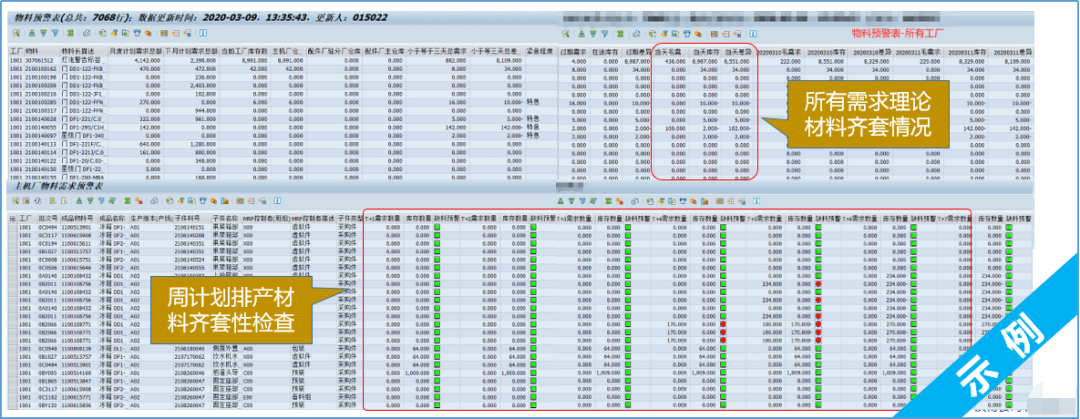Open Details icon in 主机厂物料需求预警表 toolbar
Viewport: 1080px width, 419px height.
(x=16, y=201)
